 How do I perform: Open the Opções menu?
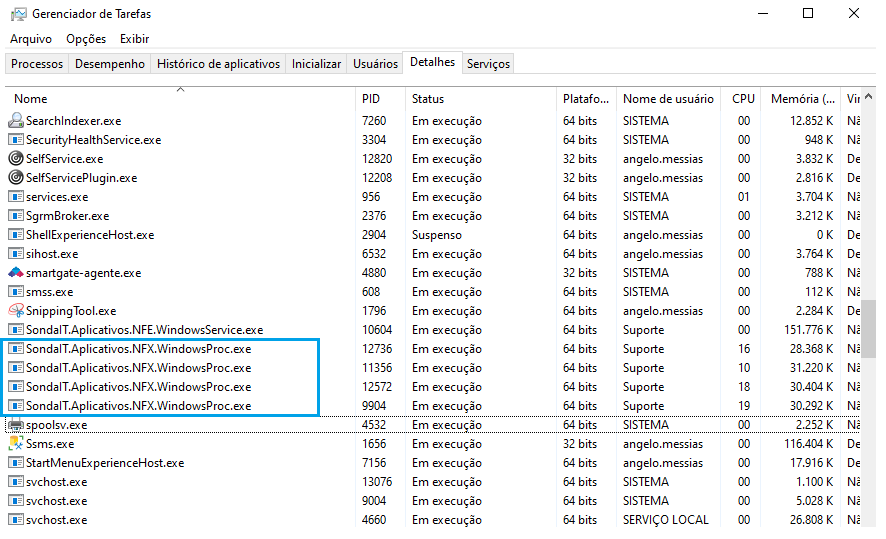(86, 39)
